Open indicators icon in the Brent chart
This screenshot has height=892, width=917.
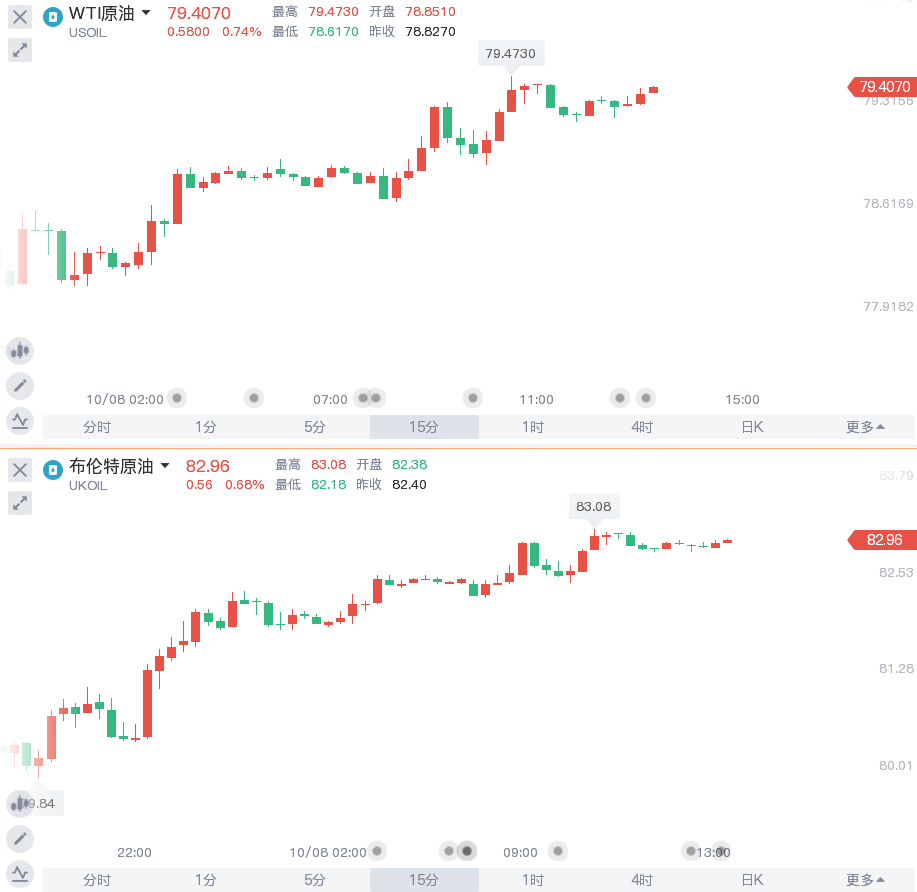20,874
